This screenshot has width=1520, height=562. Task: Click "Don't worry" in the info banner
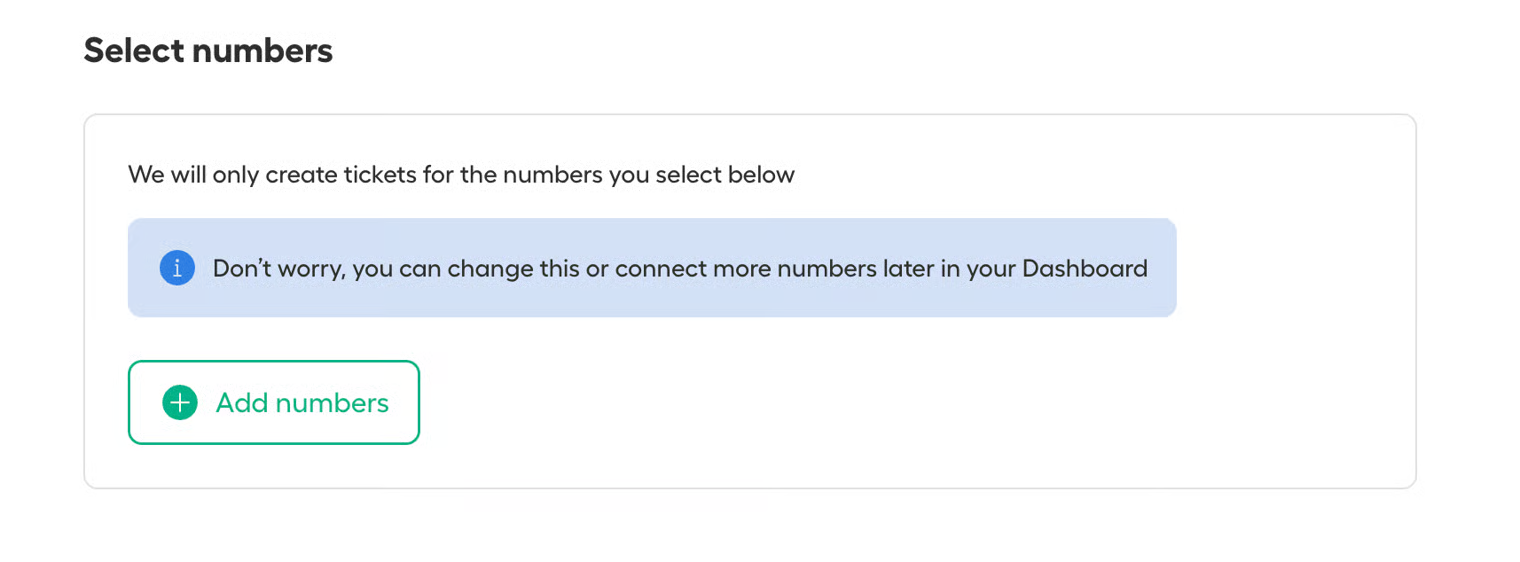274,269
